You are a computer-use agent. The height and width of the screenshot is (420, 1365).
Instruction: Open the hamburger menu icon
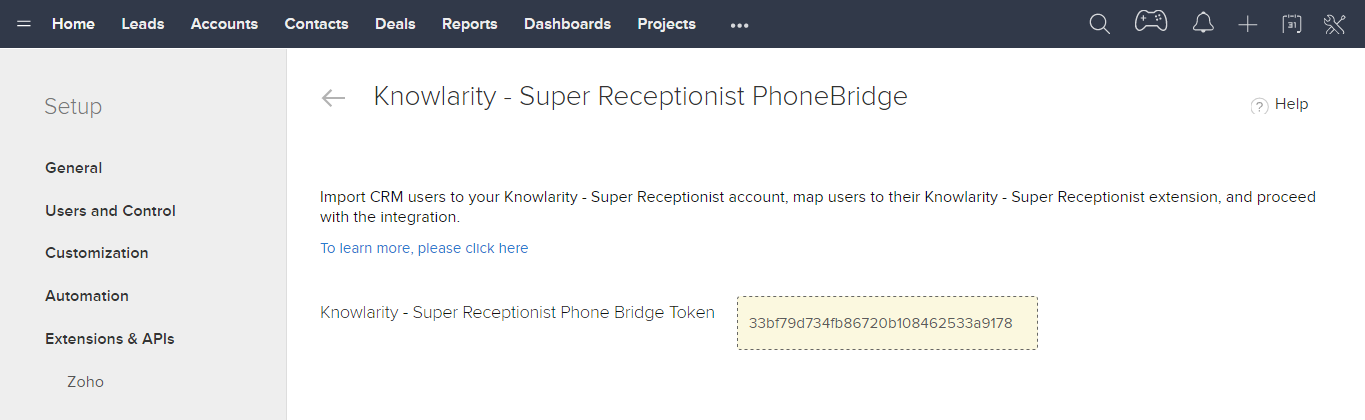(x=24, y=24)
